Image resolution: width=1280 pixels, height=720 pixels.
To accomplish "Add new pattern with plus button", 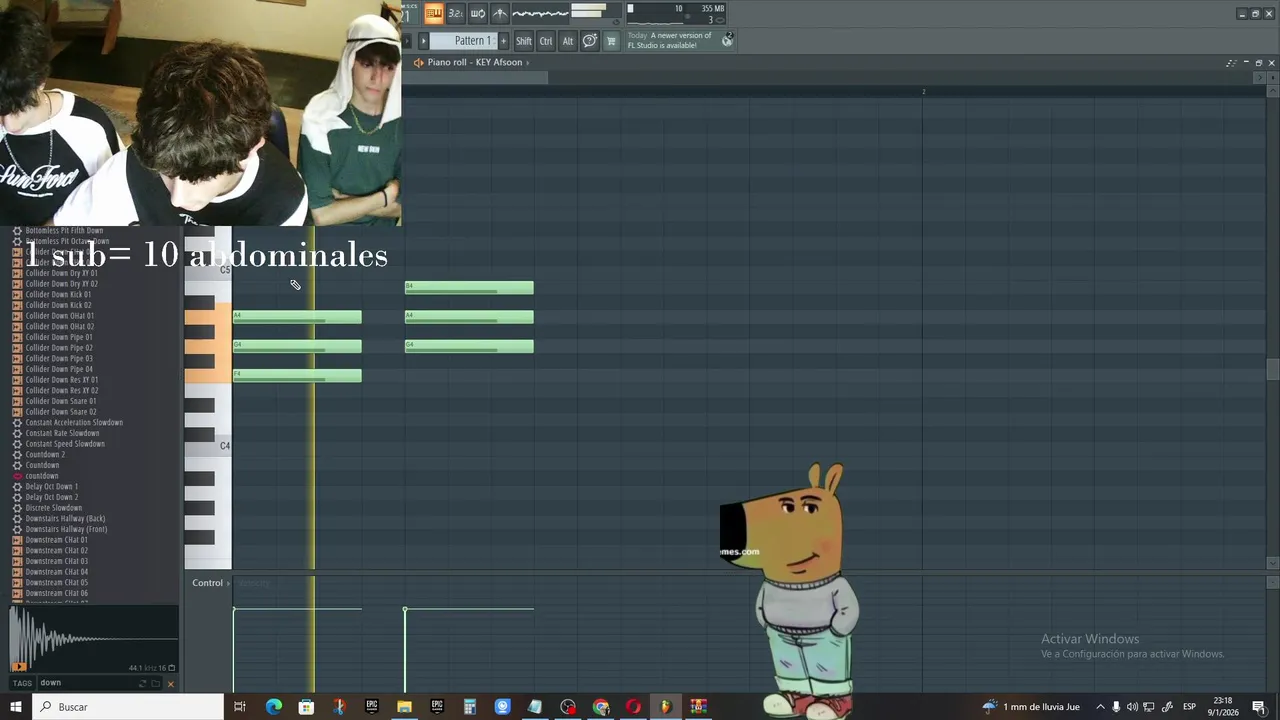I will pyautogui.click(x=503, y=41).
